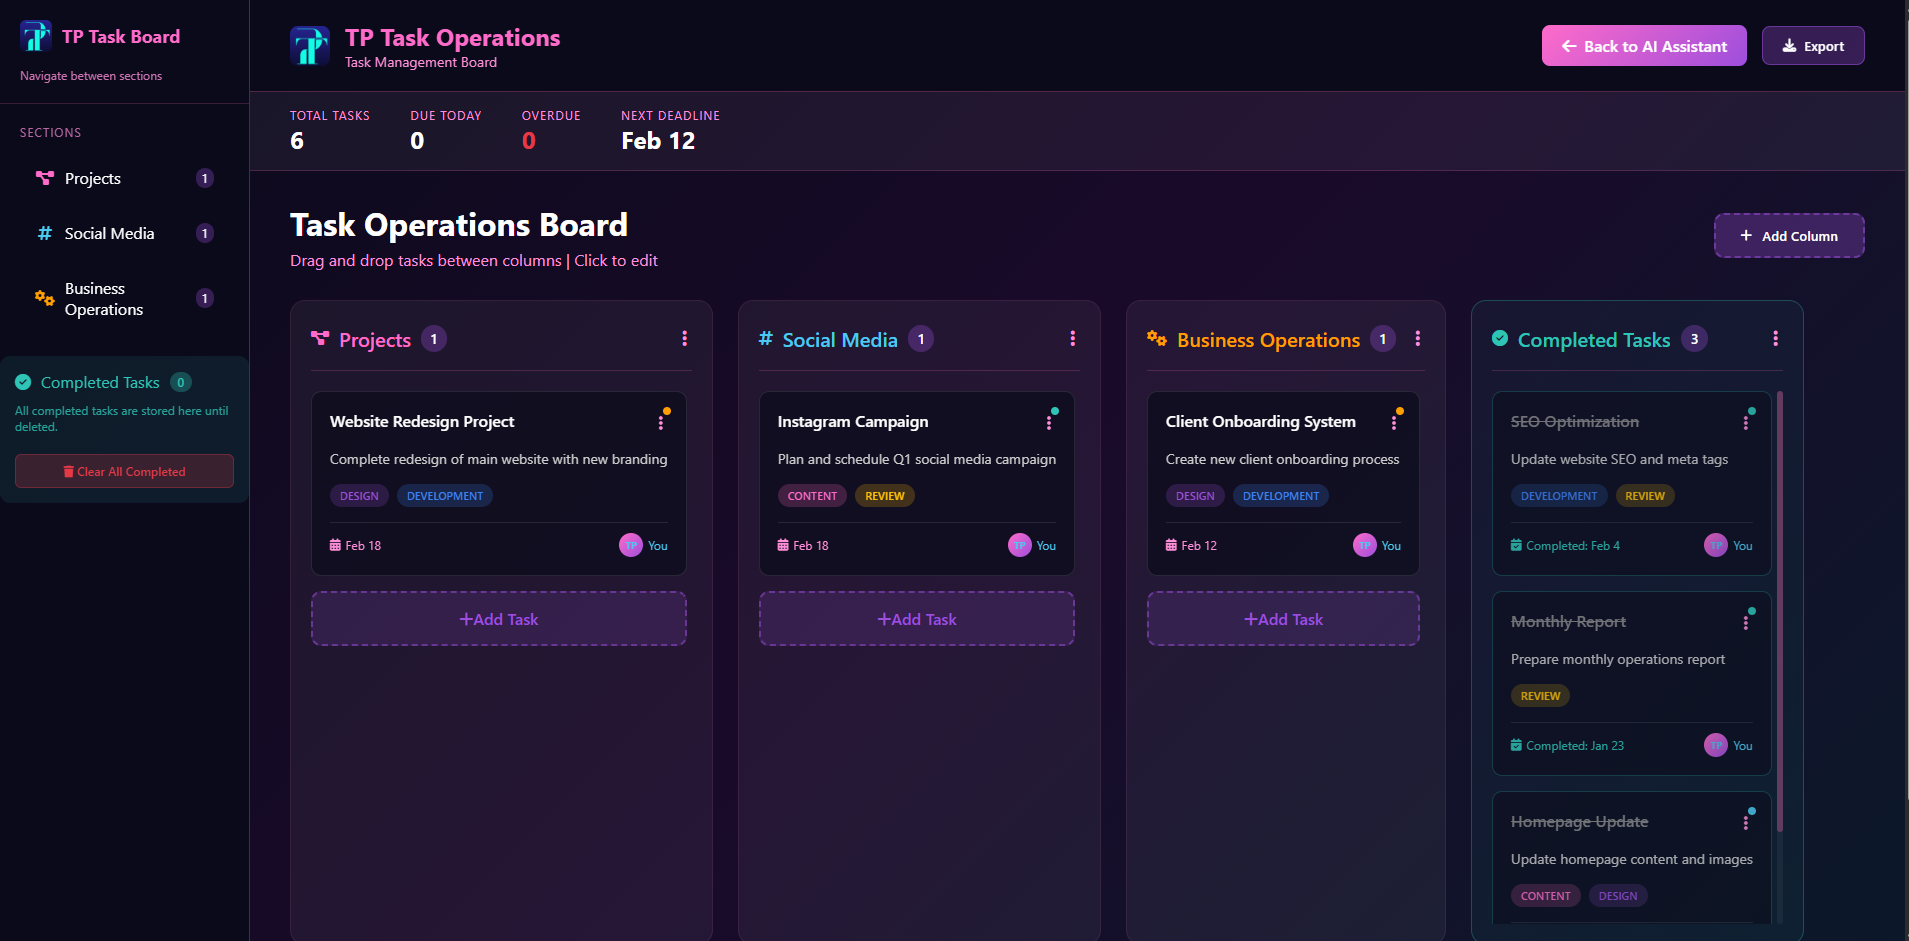Open the Social Media column three-dot menu
The image size is (1909, 941).
pos(1072,339)
